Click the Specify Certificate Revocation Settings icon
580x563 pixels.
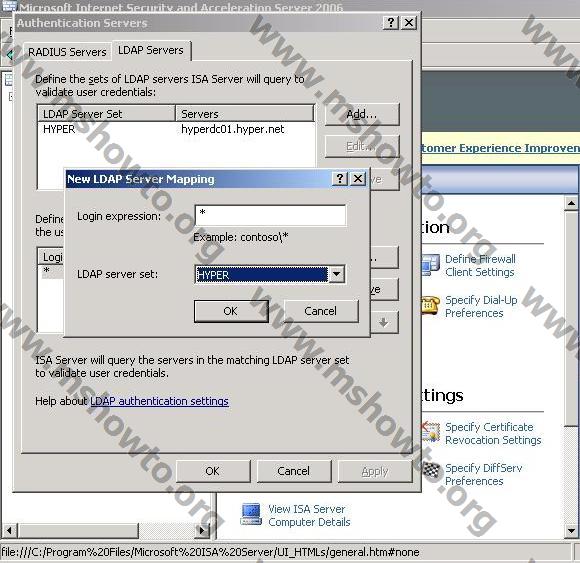tap(431, 432)
